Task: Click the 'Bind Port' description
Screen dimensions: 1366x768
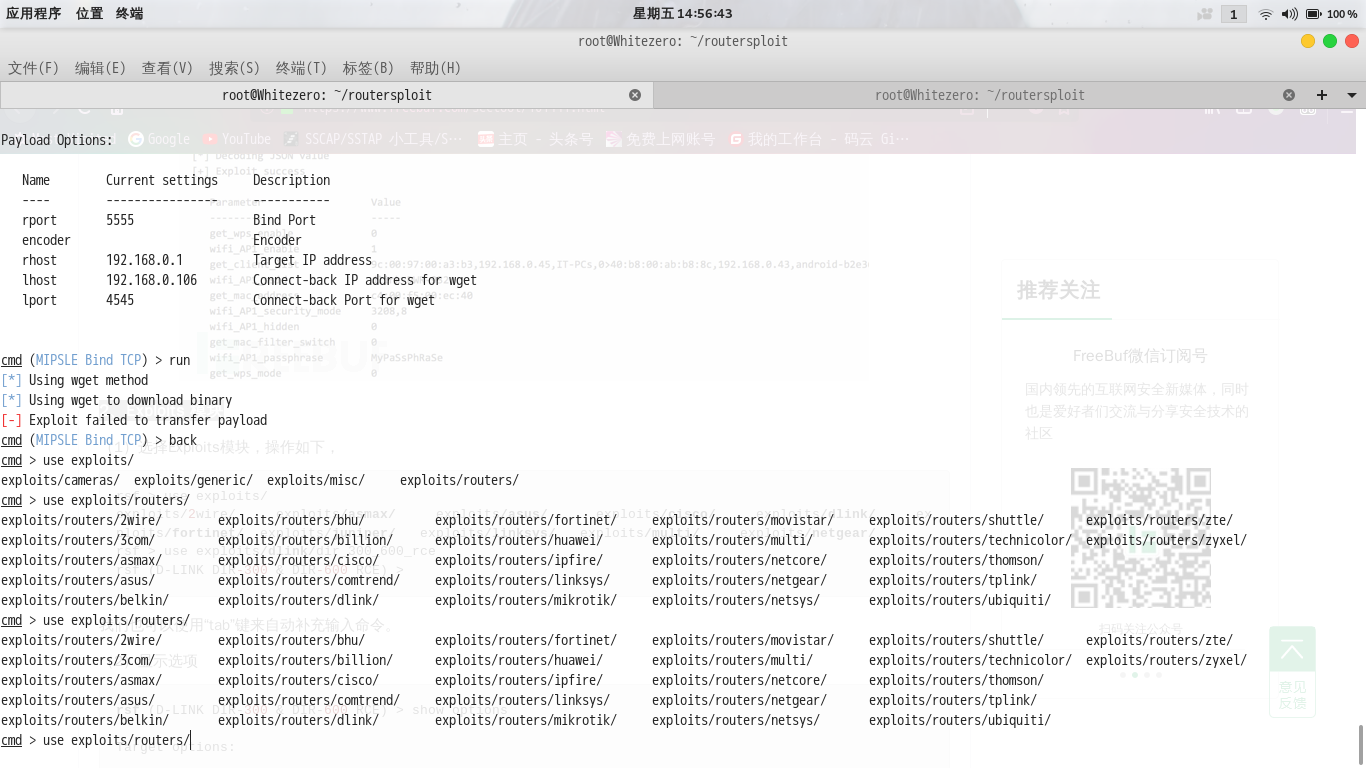Action: [284, 220]
